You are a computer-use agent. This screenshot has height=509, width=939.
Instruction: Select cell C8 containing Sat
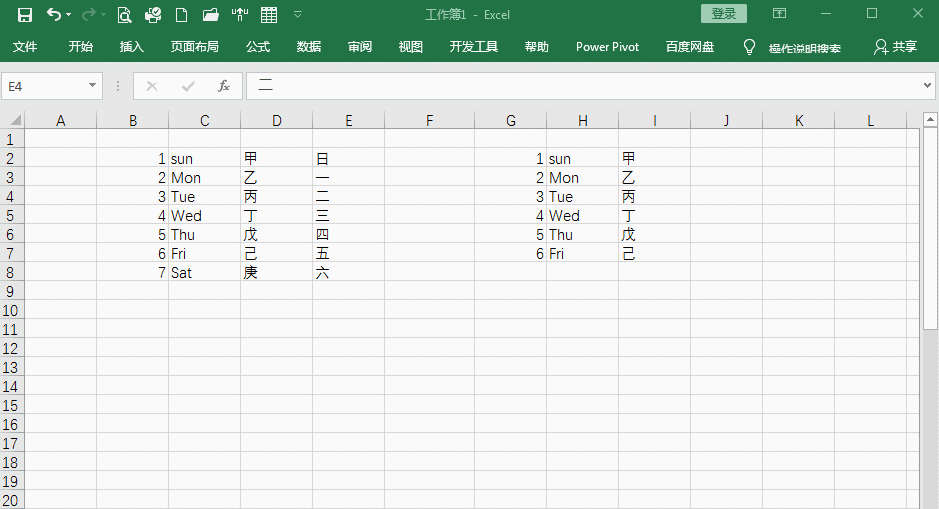(205, 272)
